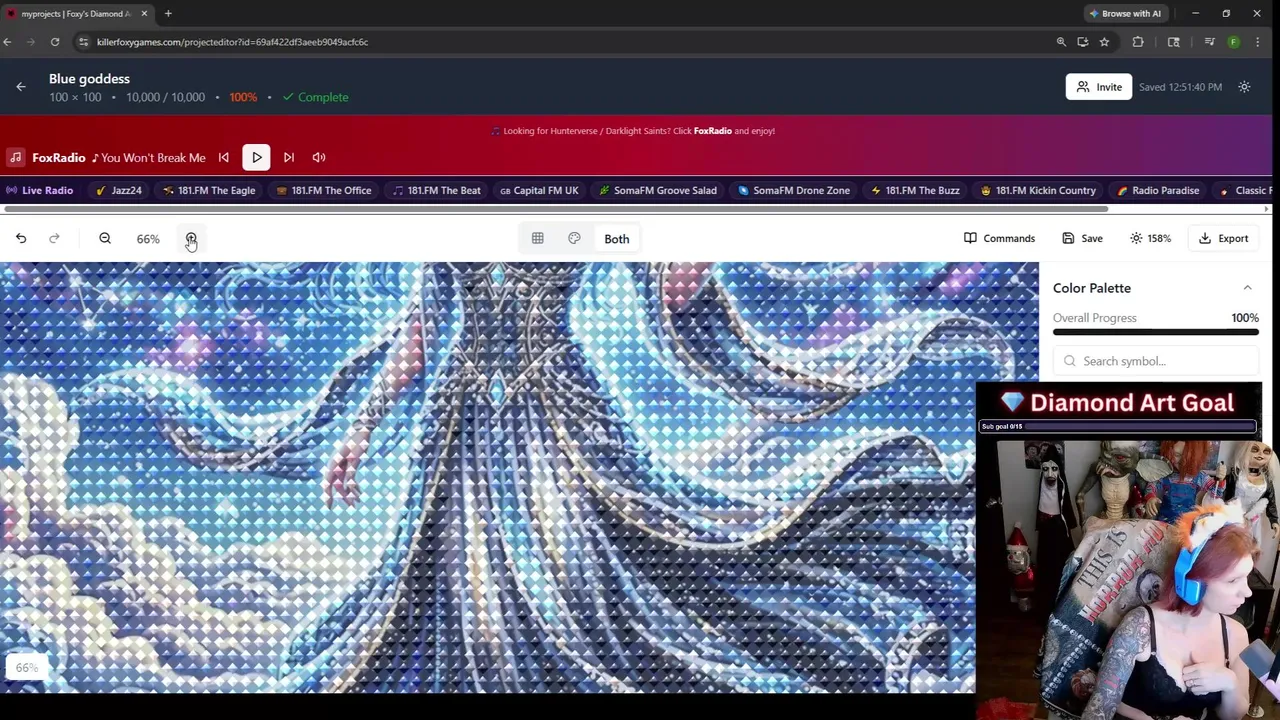Tune to SomaFM Drone Zone
This screenshot has width=1280, height=720.
pyautogui.click(x=794, y=190)
